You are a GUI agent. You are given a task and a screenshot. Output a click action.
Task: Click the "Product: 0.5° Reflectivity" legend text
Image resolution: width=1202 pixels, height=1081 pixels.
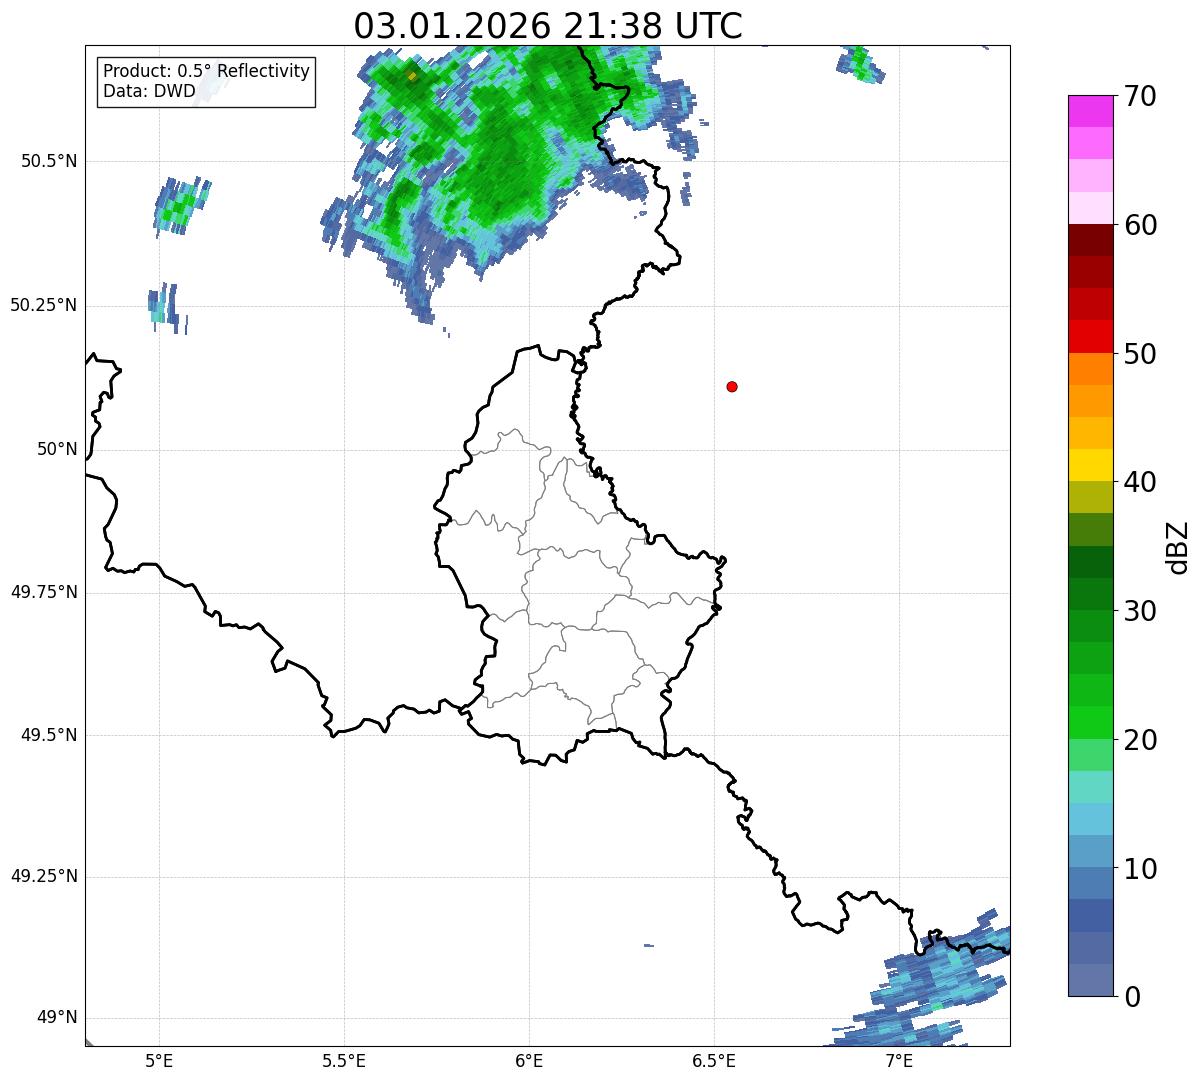(x=207, y=72)
